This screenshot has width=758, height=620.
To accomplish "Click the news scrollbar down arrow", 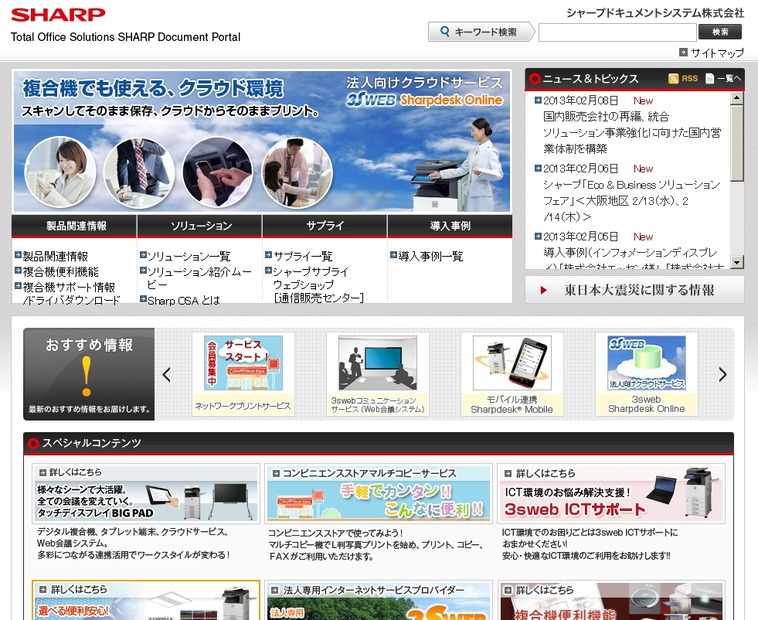I will point(736,262).
